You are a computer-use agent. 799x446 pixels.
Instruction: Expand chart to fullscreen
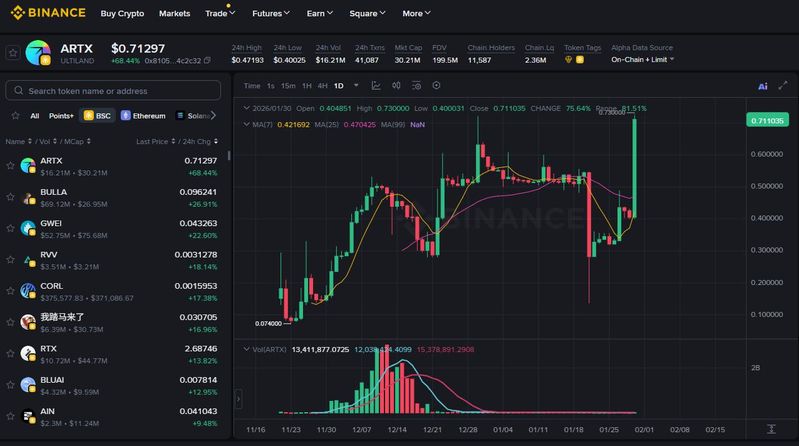click(x=783, y=86)
